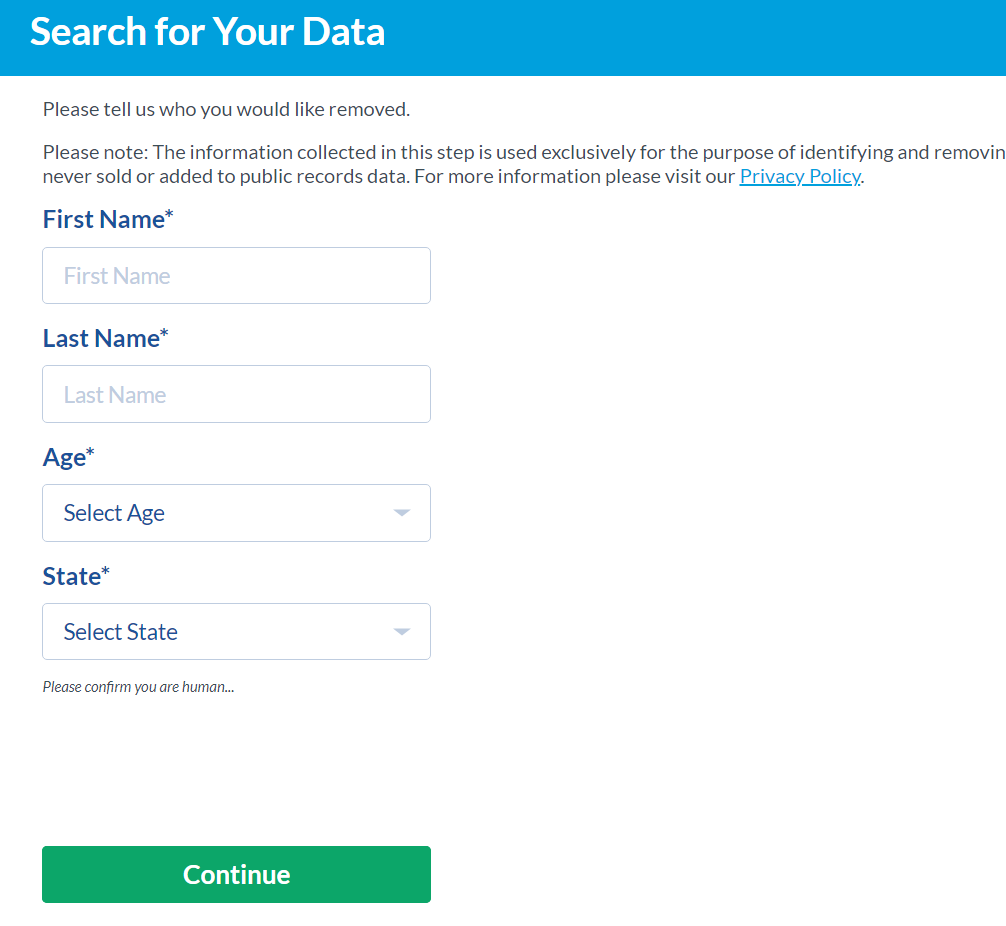The image size is (1006, 926).
Task: Click the State dropdown arrow icon
Action: (x=402, y=631)
